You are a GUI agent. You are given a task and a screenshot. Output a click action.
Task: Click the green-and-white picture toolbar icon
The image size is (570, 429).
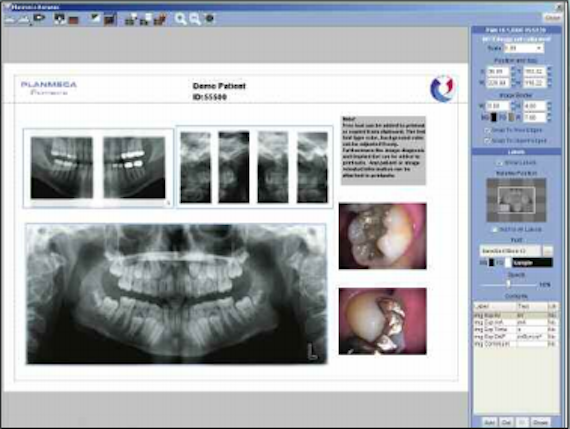coord(95,18)
